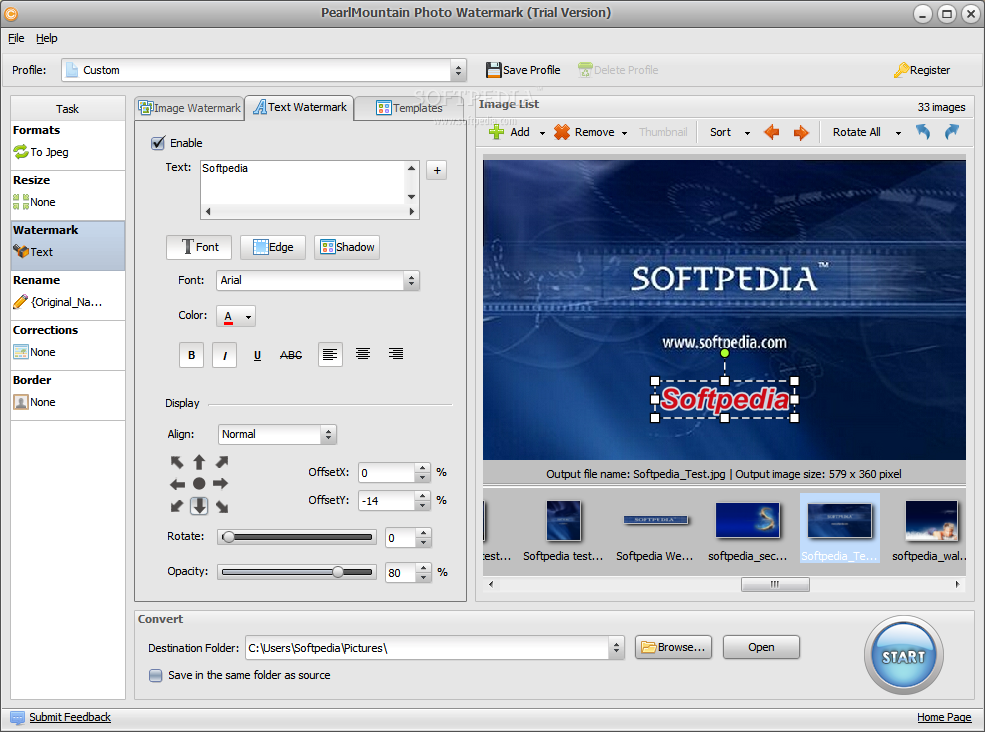Rotate all images clockwise
985x732 pixels.
coord(952,132)
